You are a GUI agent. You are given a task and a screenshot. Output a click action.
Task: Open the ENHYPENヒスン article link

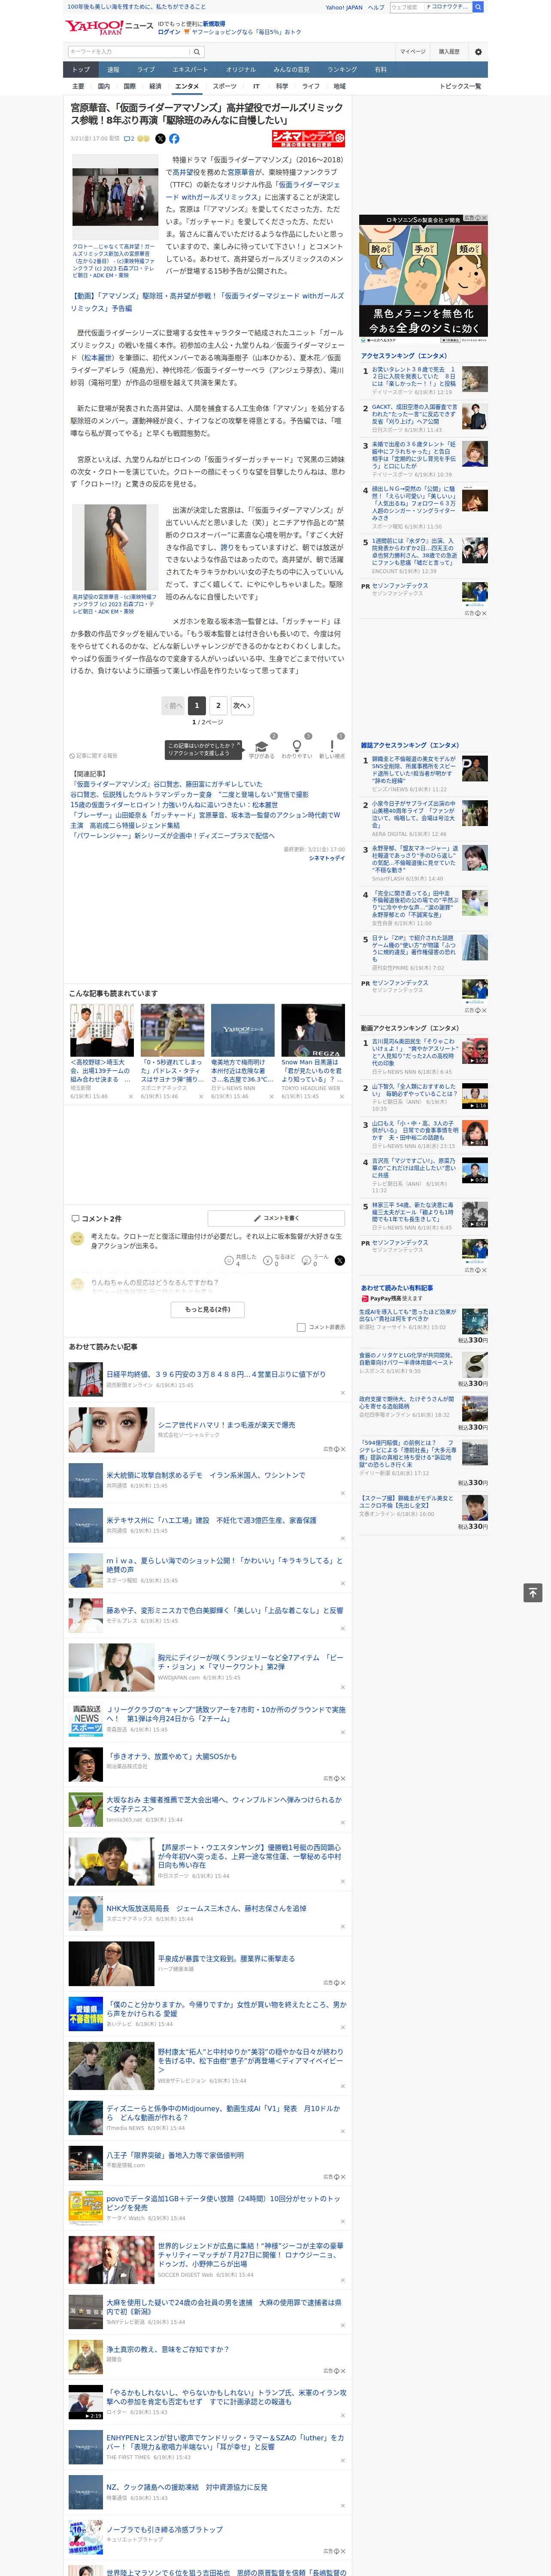pos(225,2442)
